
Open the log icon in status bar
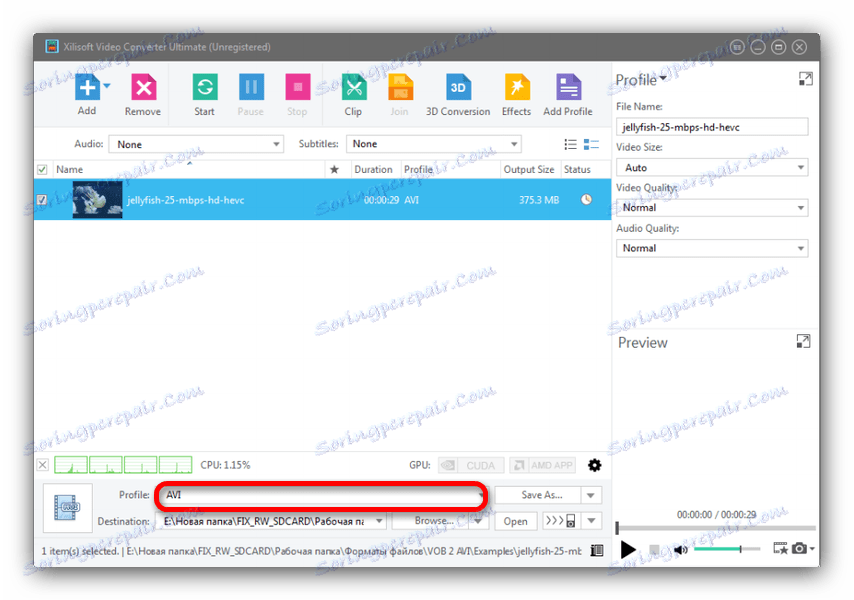coord(597,550)
